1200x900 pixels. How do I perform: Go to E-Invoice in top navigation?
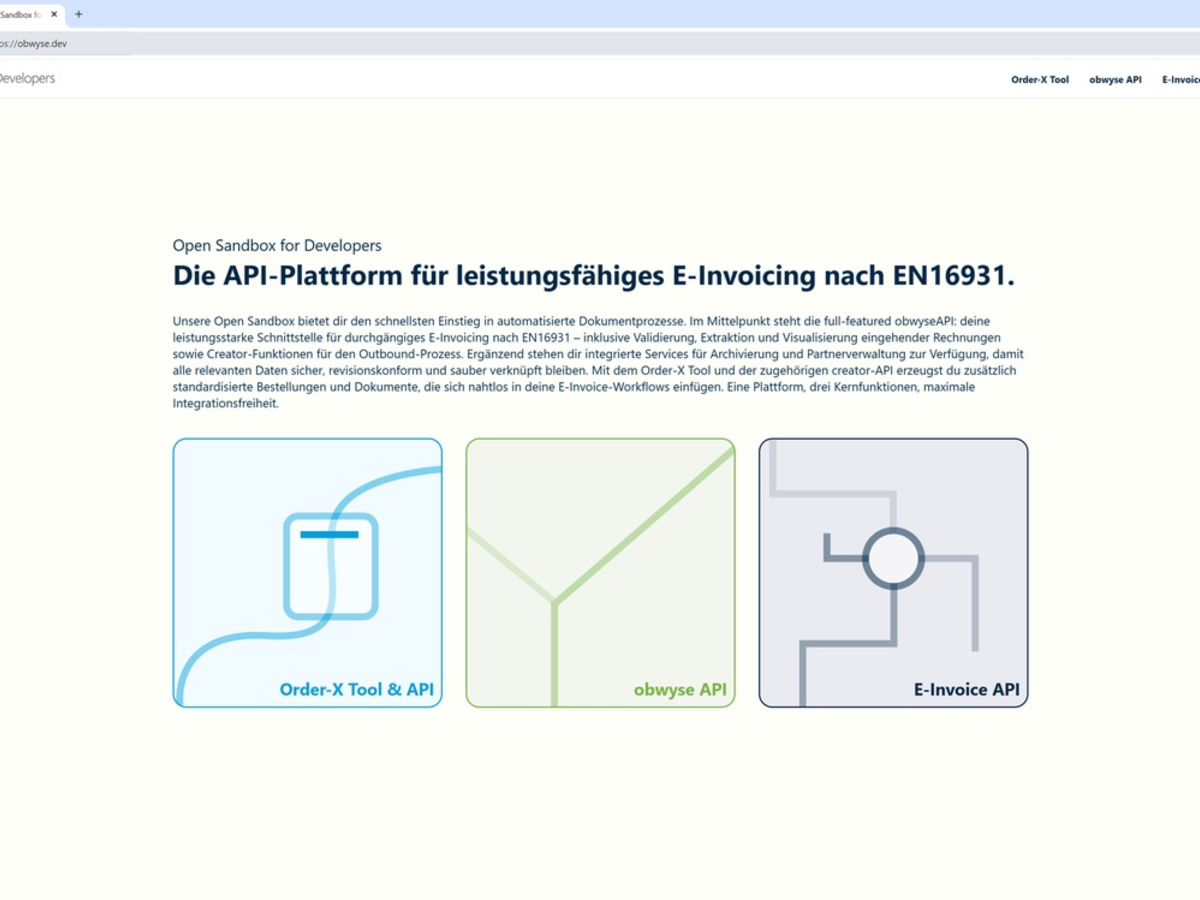click(1180, 79)
